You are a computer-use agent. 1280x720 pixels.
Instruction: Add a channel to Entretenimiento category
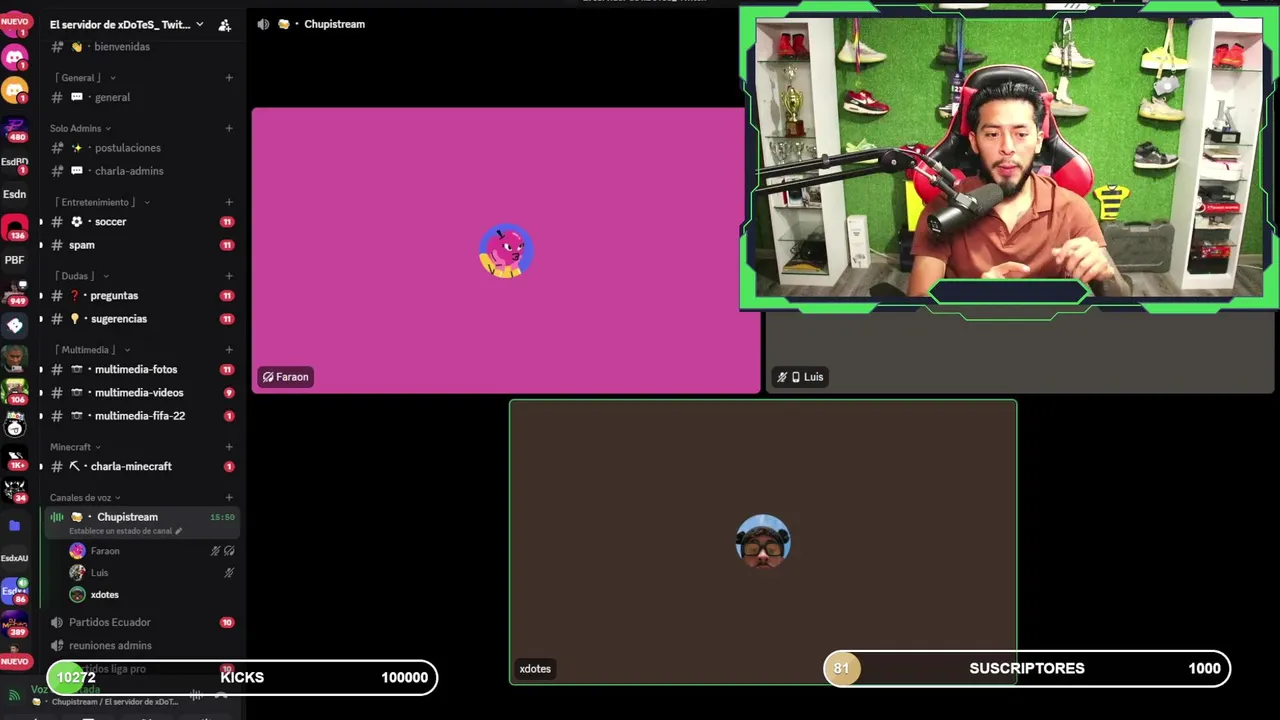(229, 202)
